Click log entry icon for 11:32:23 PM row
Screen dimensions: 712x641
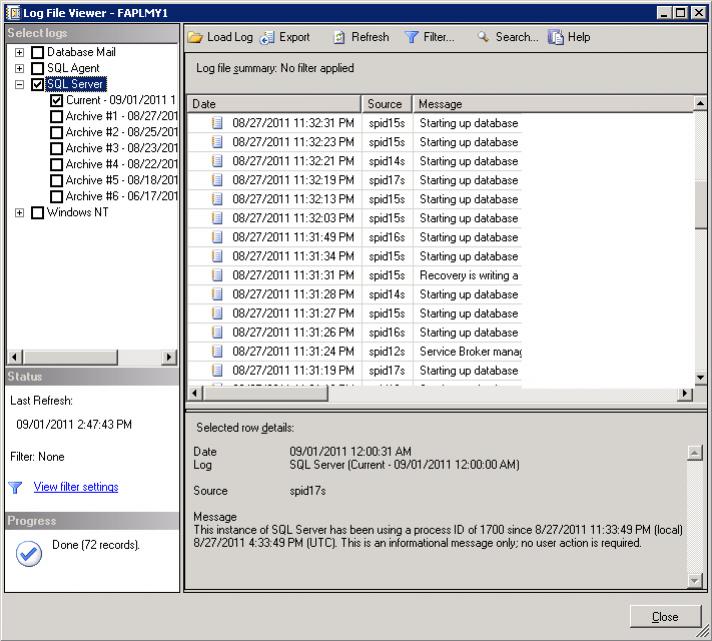pyautogui.click(x=218, y=142)
